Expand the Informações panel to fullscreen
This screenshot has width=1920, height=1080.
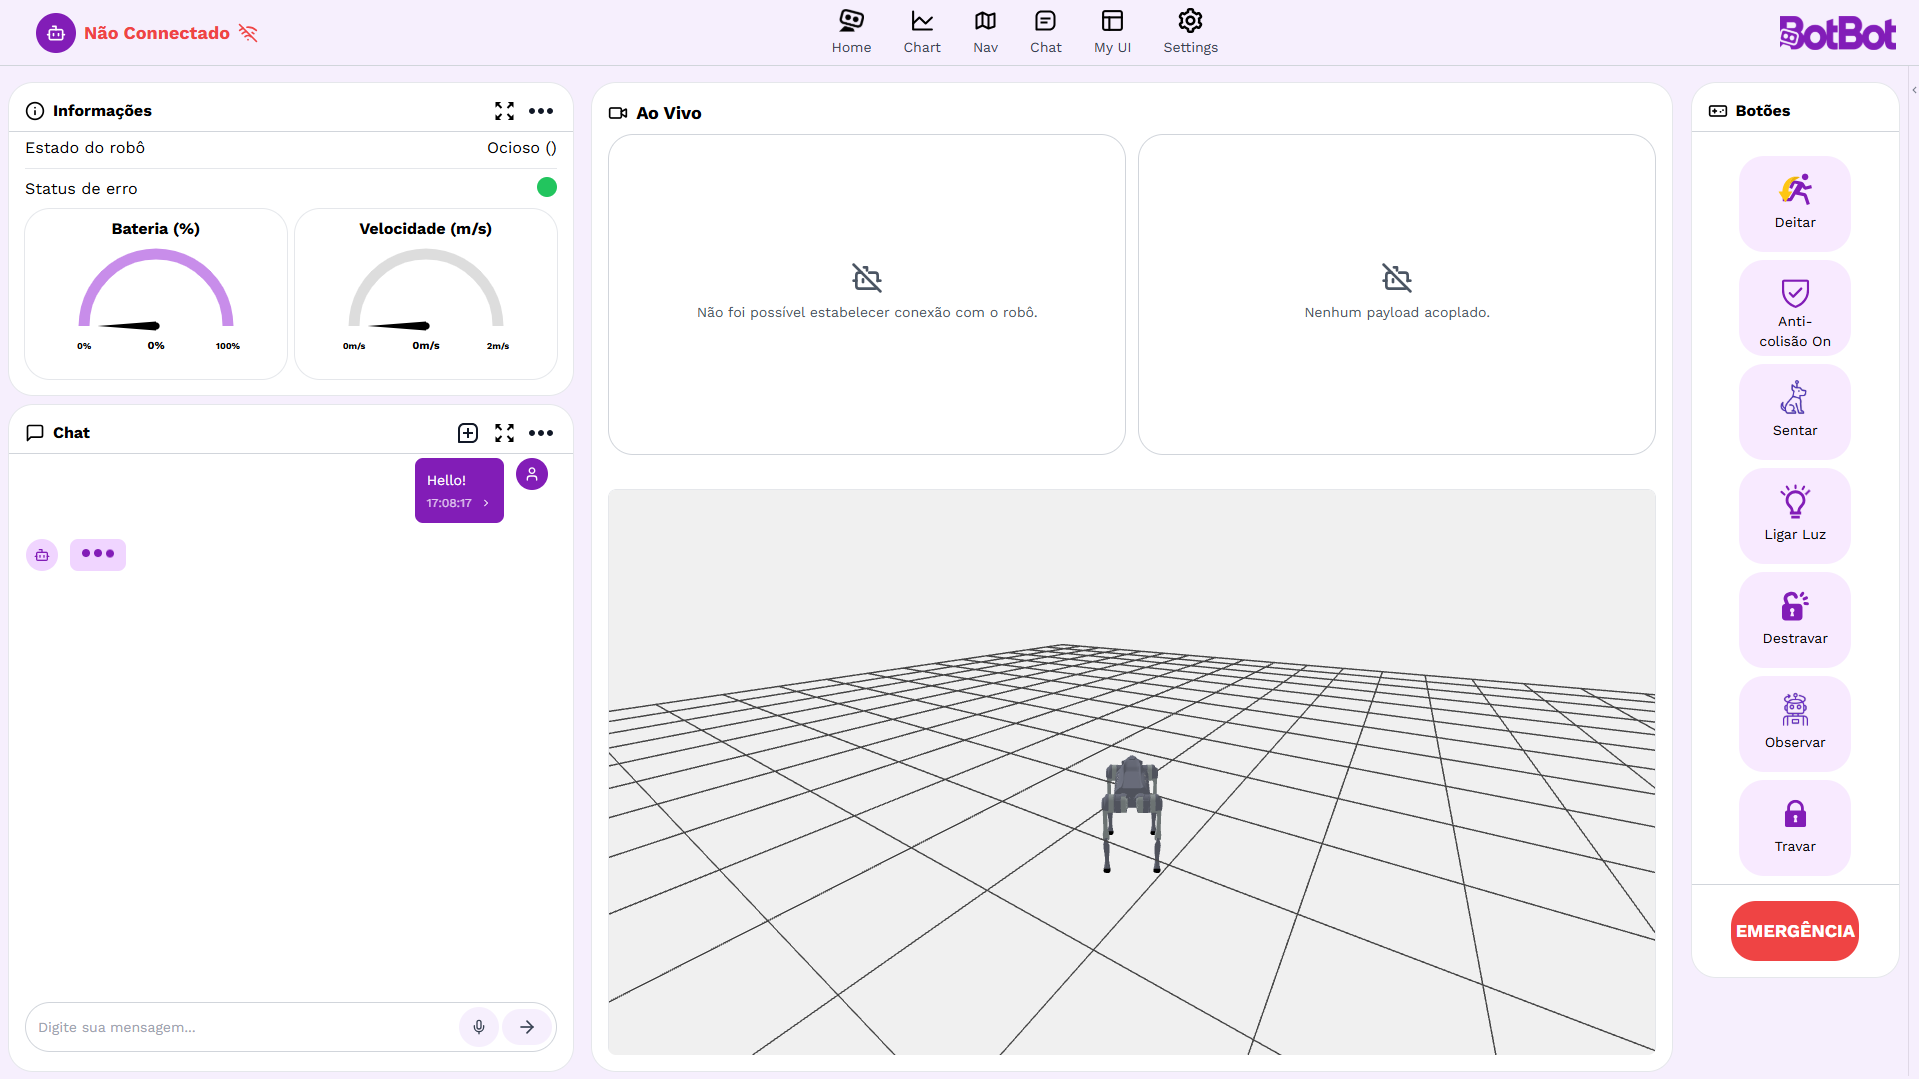pos(504,111)
